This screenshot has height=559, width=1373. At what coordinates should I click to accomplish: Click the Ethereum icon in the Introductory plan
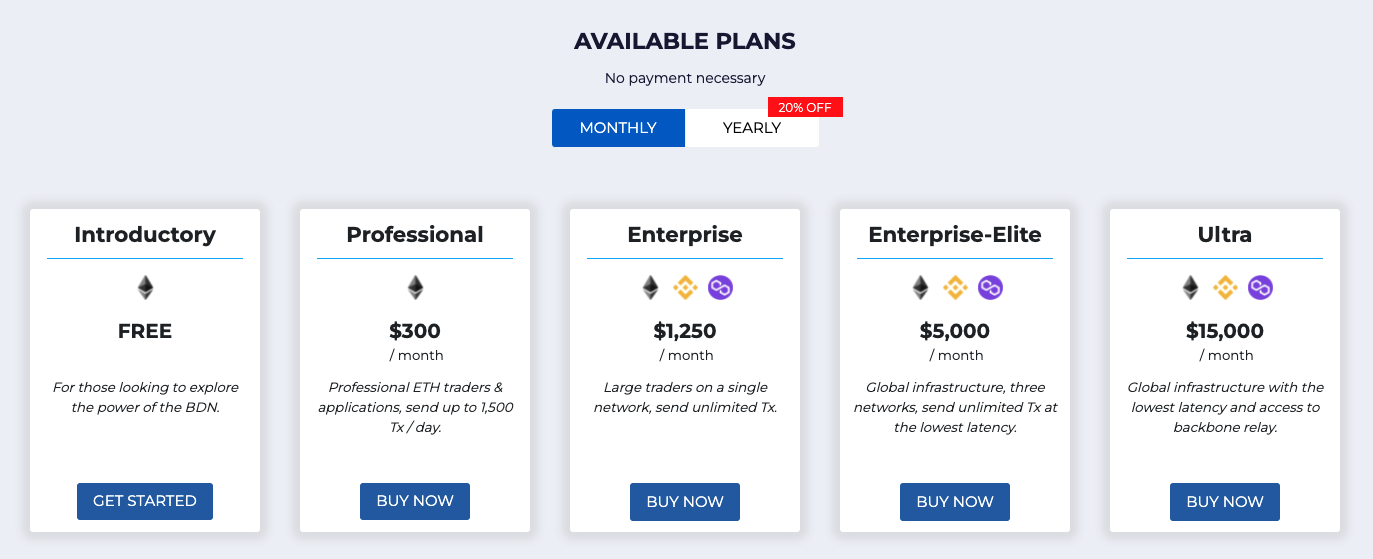click(145, 288)
